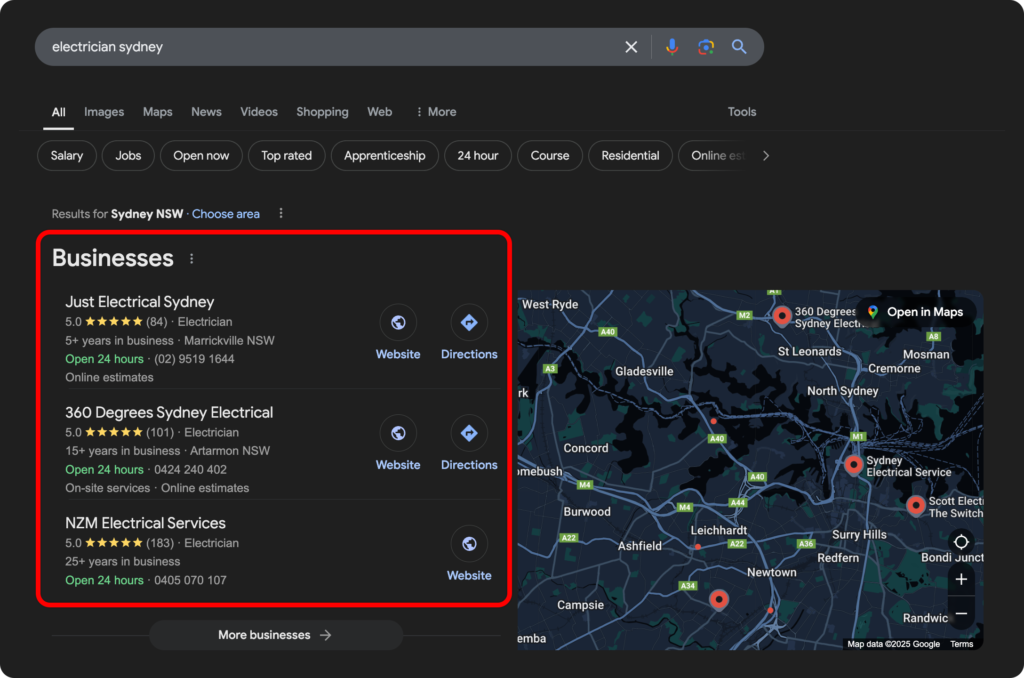
Task: Click the More businesses button
Action: (276, 635)
